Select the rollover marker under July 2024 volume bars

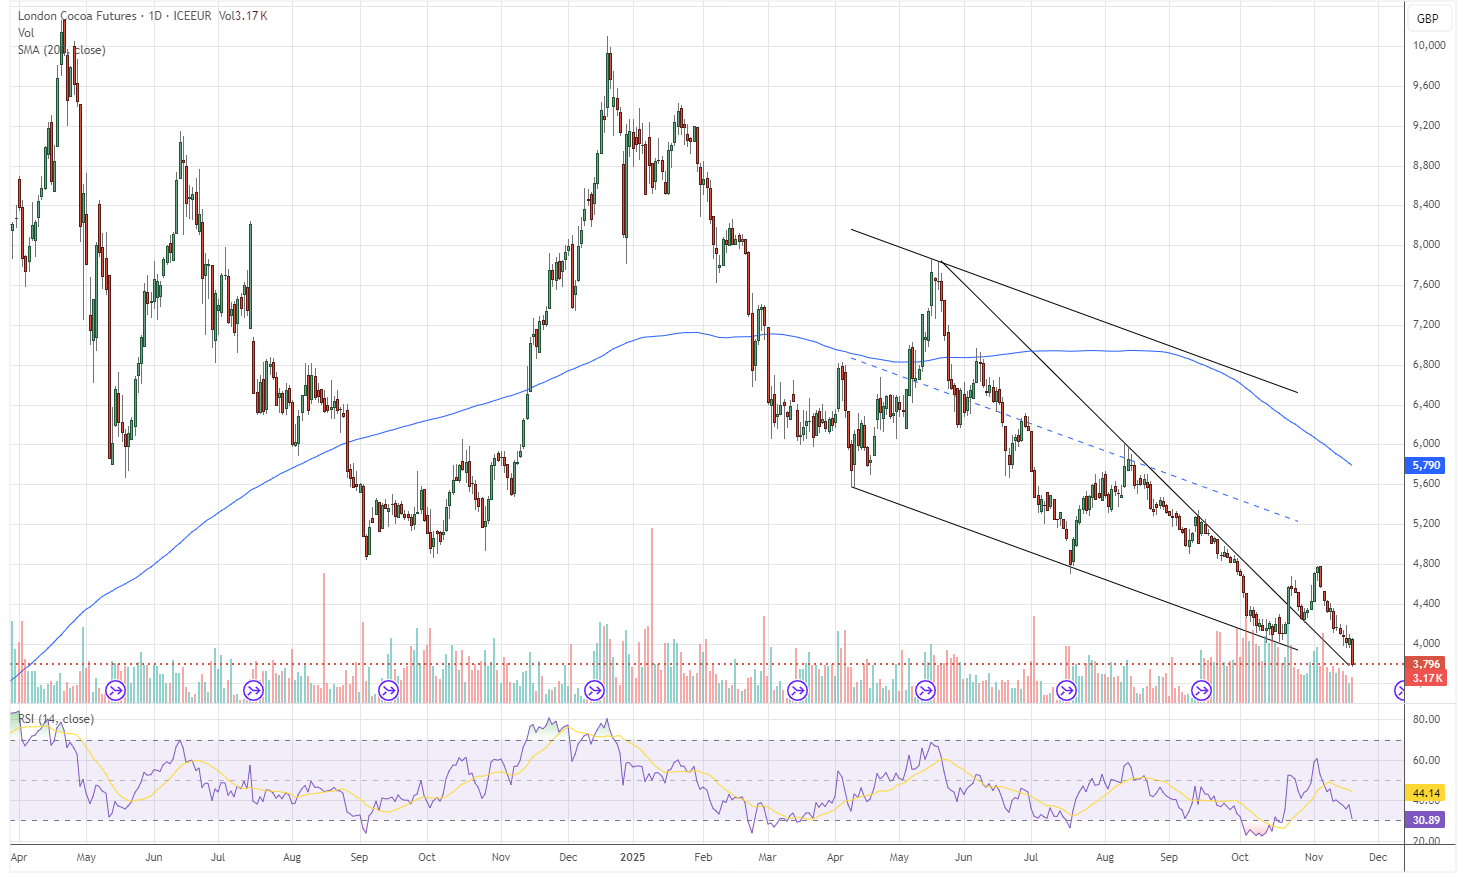pos(252,689)
